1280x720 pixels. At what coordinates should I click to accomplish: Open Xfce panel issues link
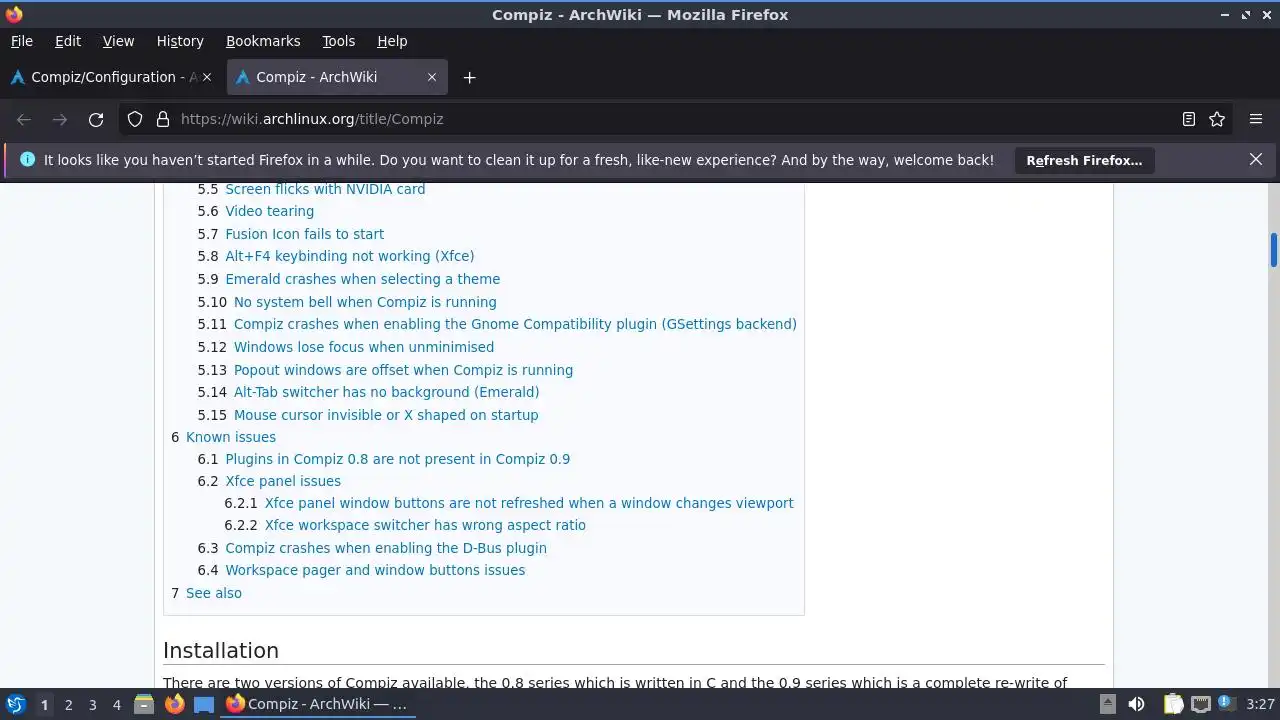click(283, 481)
